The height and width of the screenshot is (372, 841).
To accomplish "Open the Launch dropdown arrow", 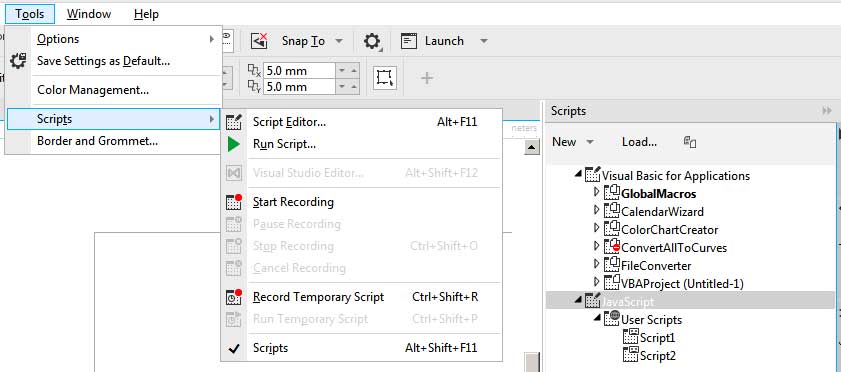I will pyautogui.click(x=484, y=41).
